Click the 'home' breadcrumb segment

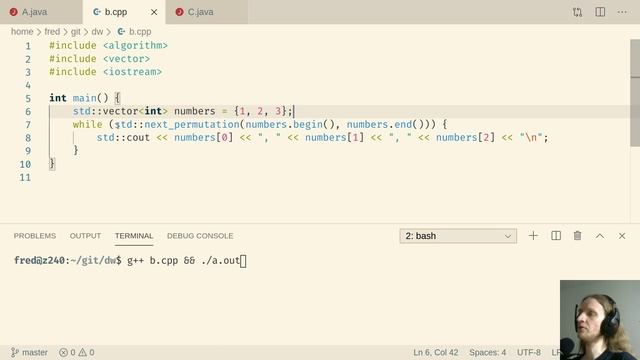[x=22, y=31]
